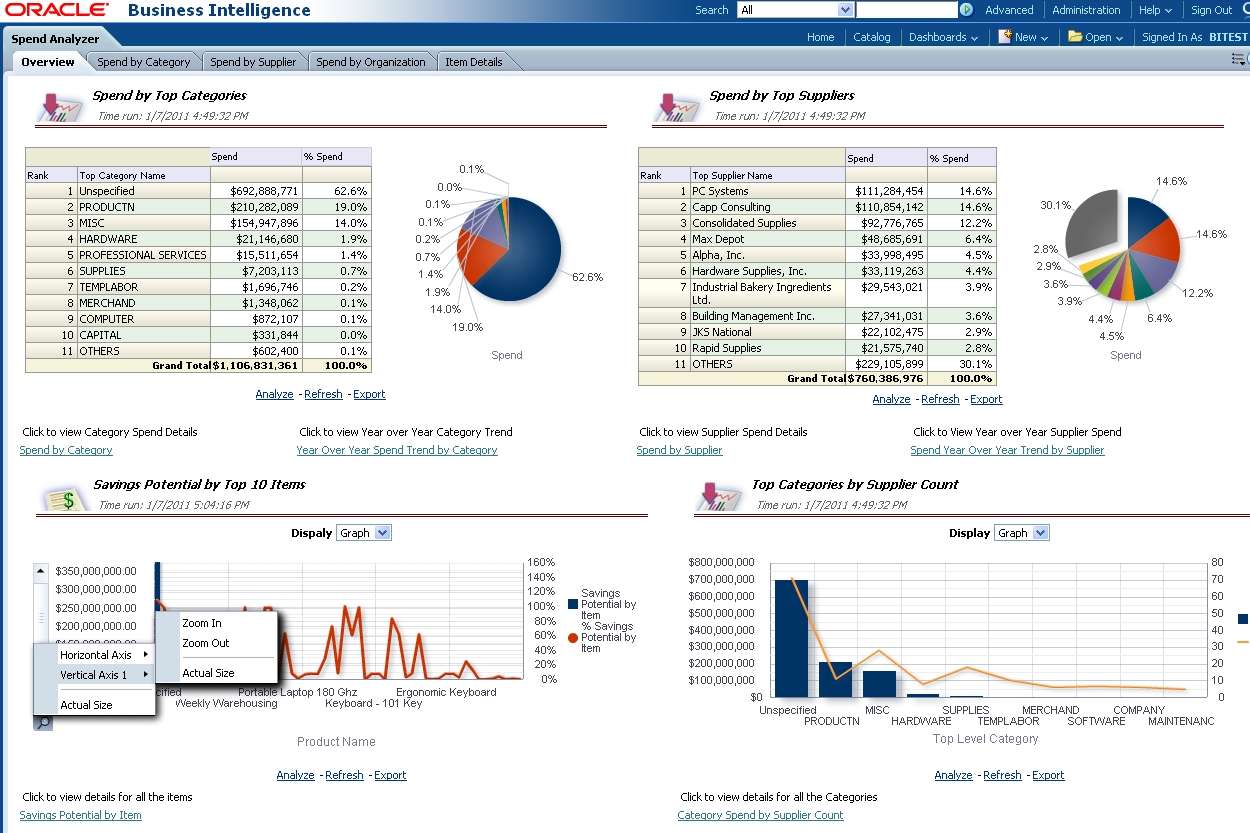Click Export under Spend by Top Suppliers
Screen dimensions: 1250x833
(986, 399)
